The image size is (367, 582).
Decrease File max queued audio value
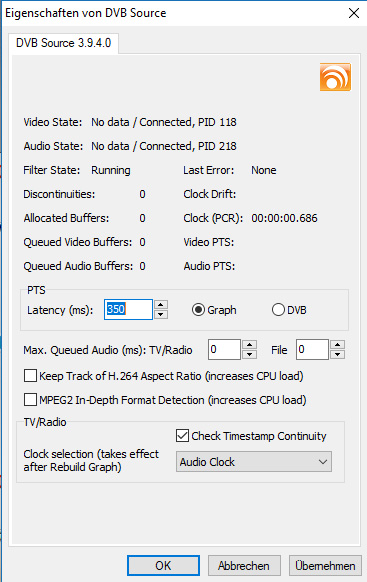click(338, 354)
